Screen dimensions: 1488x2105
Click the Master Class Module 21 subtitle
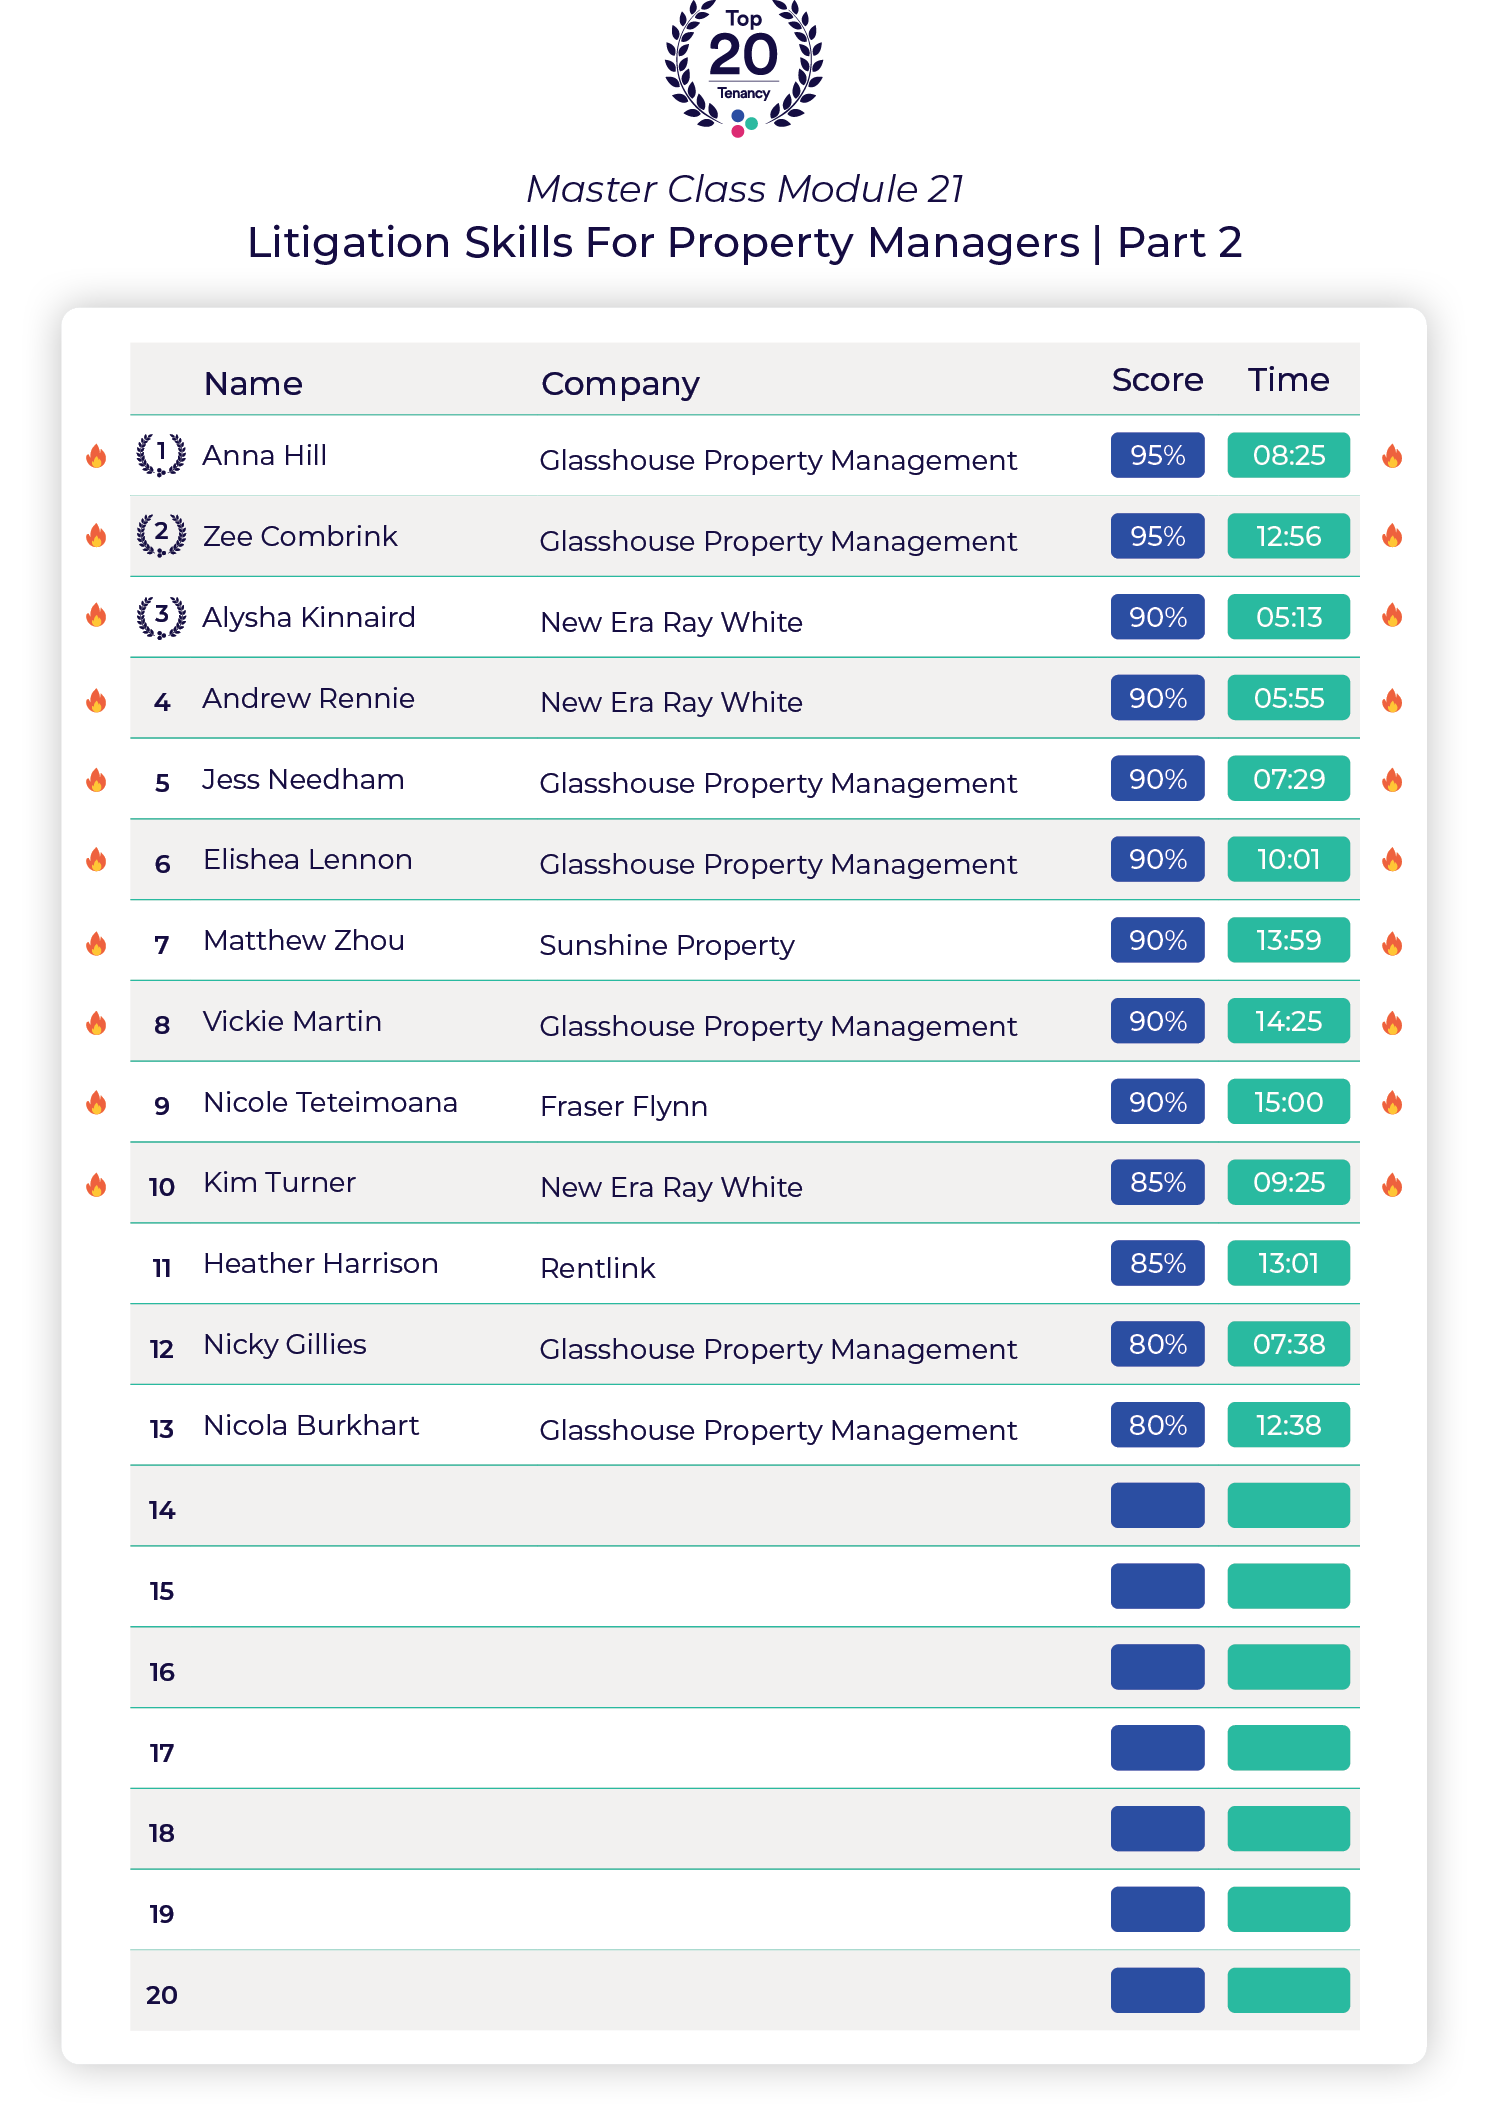click(x=745, y=189)
